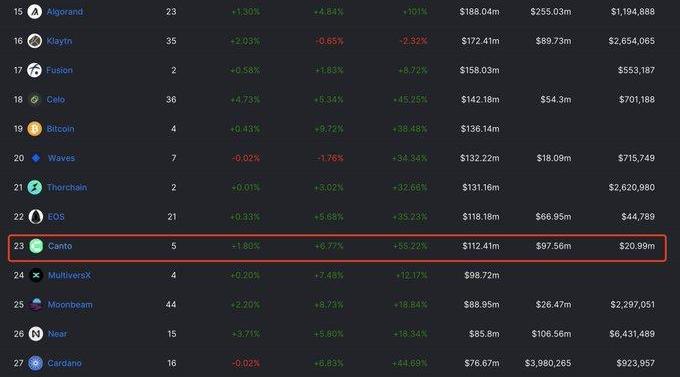Open the Cardano chain link
The height and width of the screenshot is (377, 680).
click(64, 363)
